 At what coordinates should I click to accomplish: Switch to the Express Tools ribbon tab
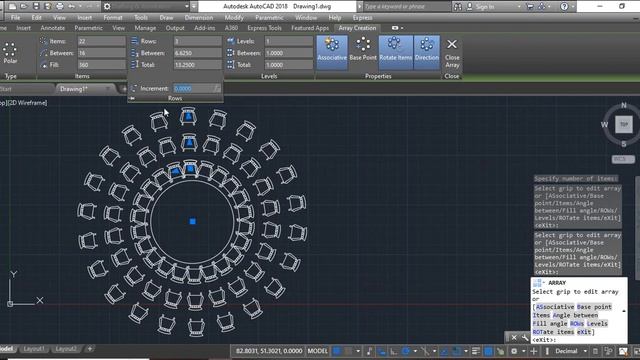click(264, 28)
